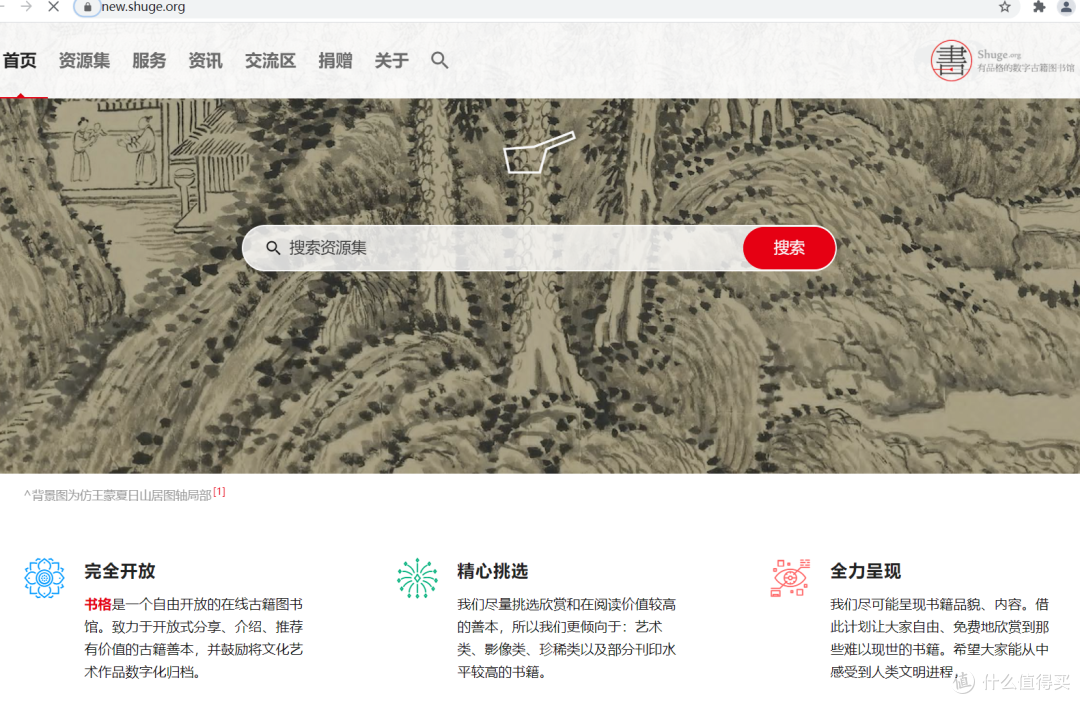1080x704 pixels.
Task: Open the 交流区 page
Action: 270,61
